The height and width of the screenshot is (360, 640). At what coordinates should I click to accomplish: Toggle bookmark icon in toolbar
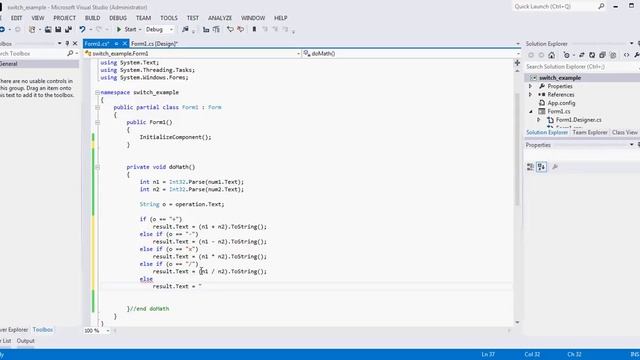(254, 29)
